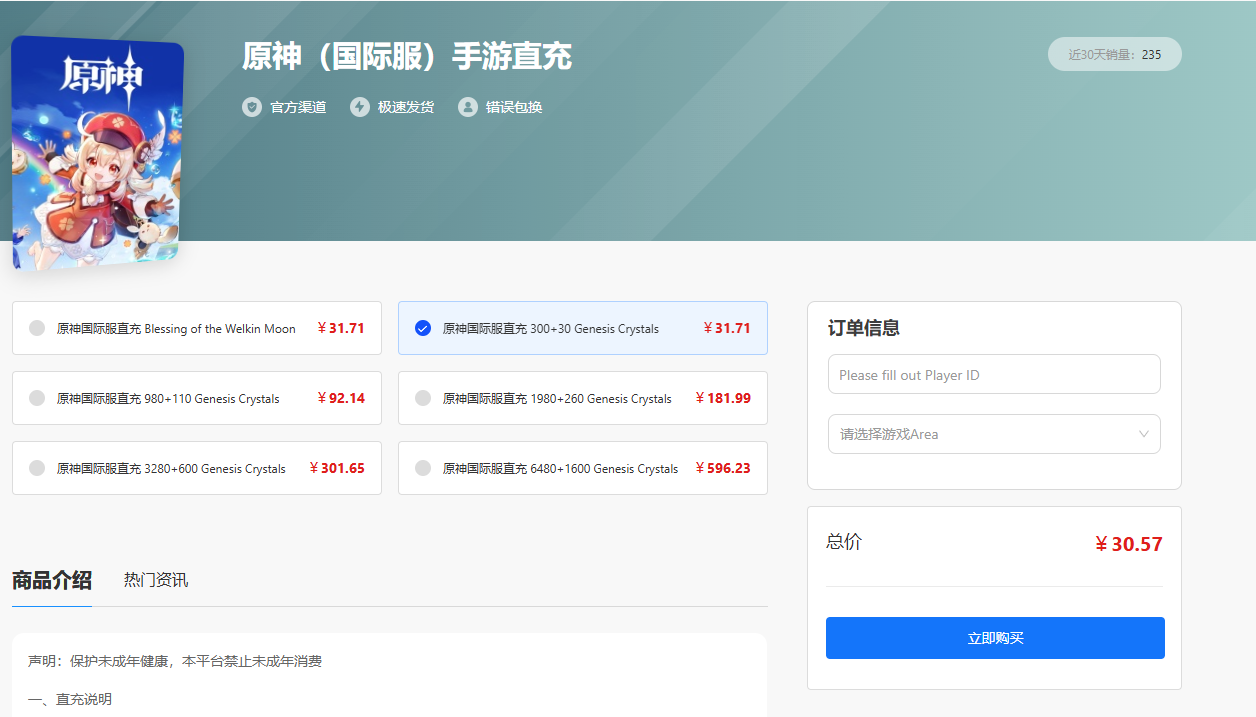The image size is (1256, 717).
Task: Click the Player ID input field
Action: point(994,375)
